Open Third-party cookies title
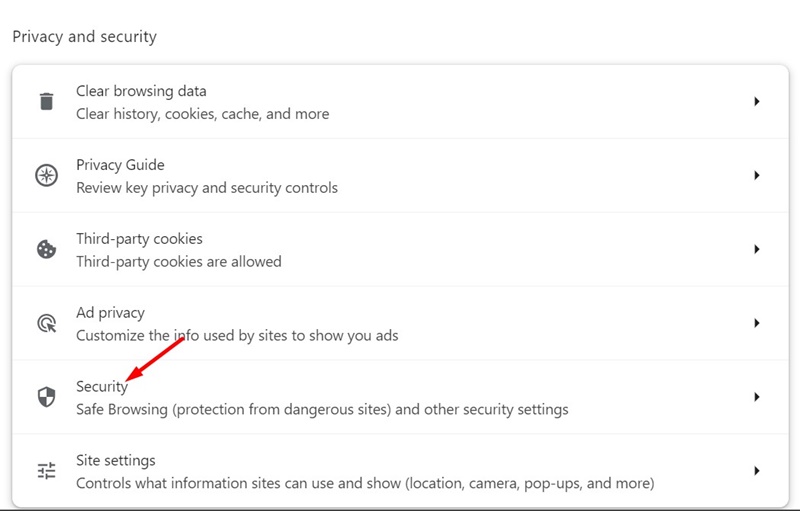This screenshot has height=511, width=800. click(x=139, y=239)
